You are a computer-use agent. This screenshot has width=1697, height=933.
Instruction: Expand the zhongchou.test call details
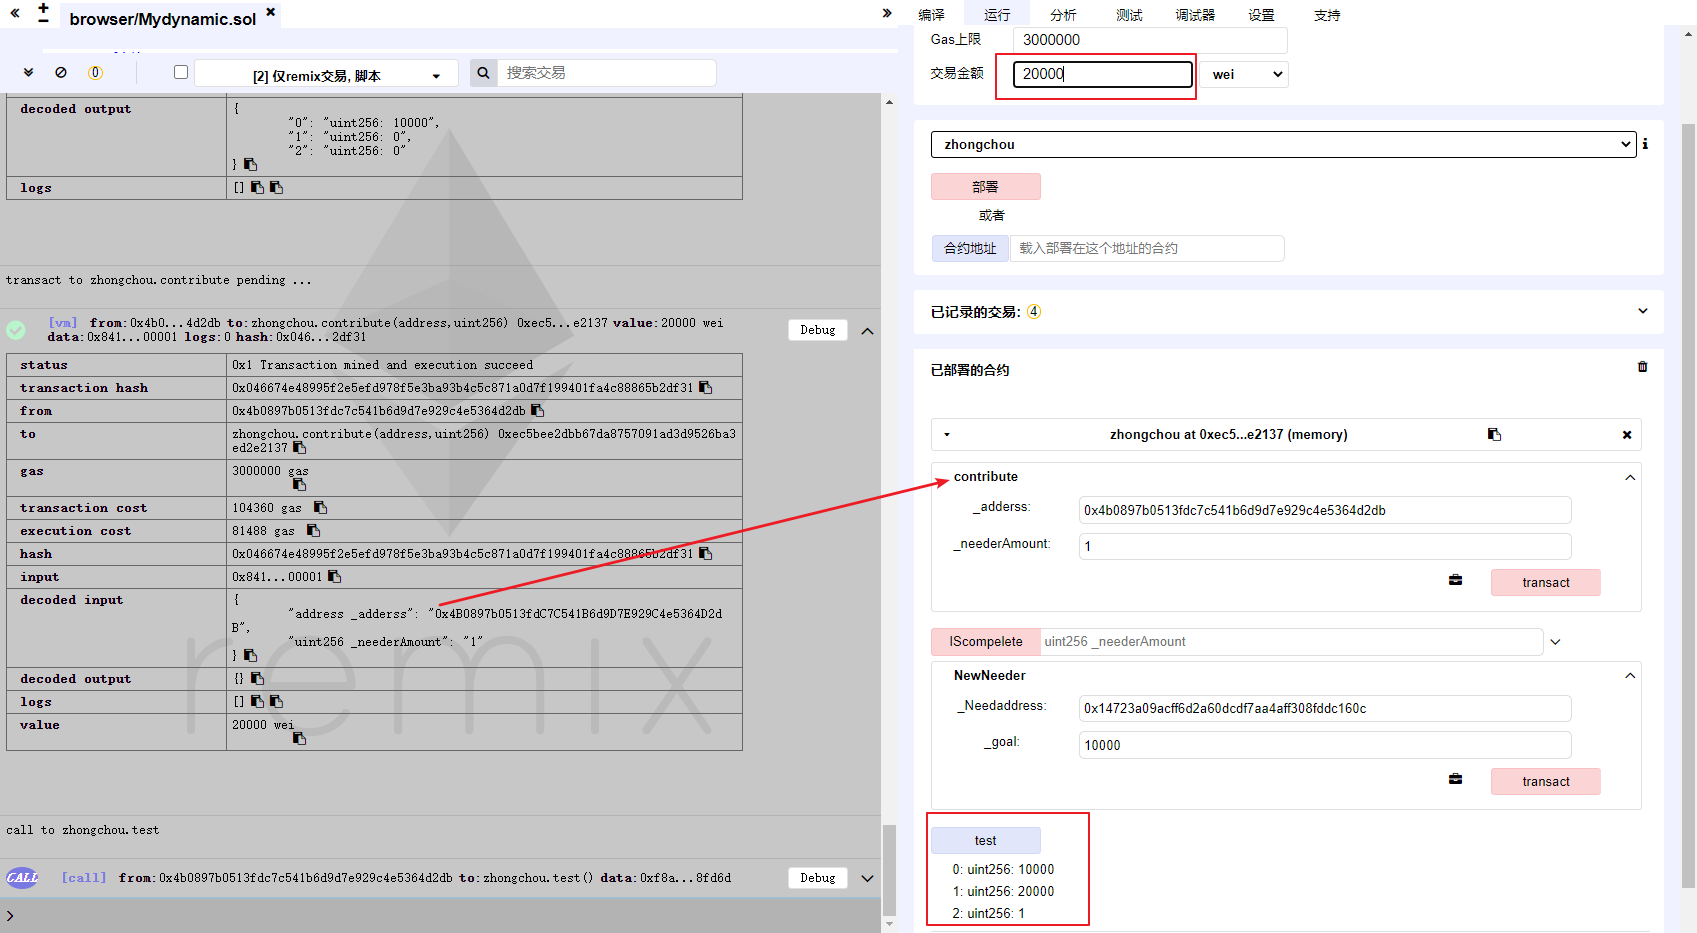coord(867,879)
